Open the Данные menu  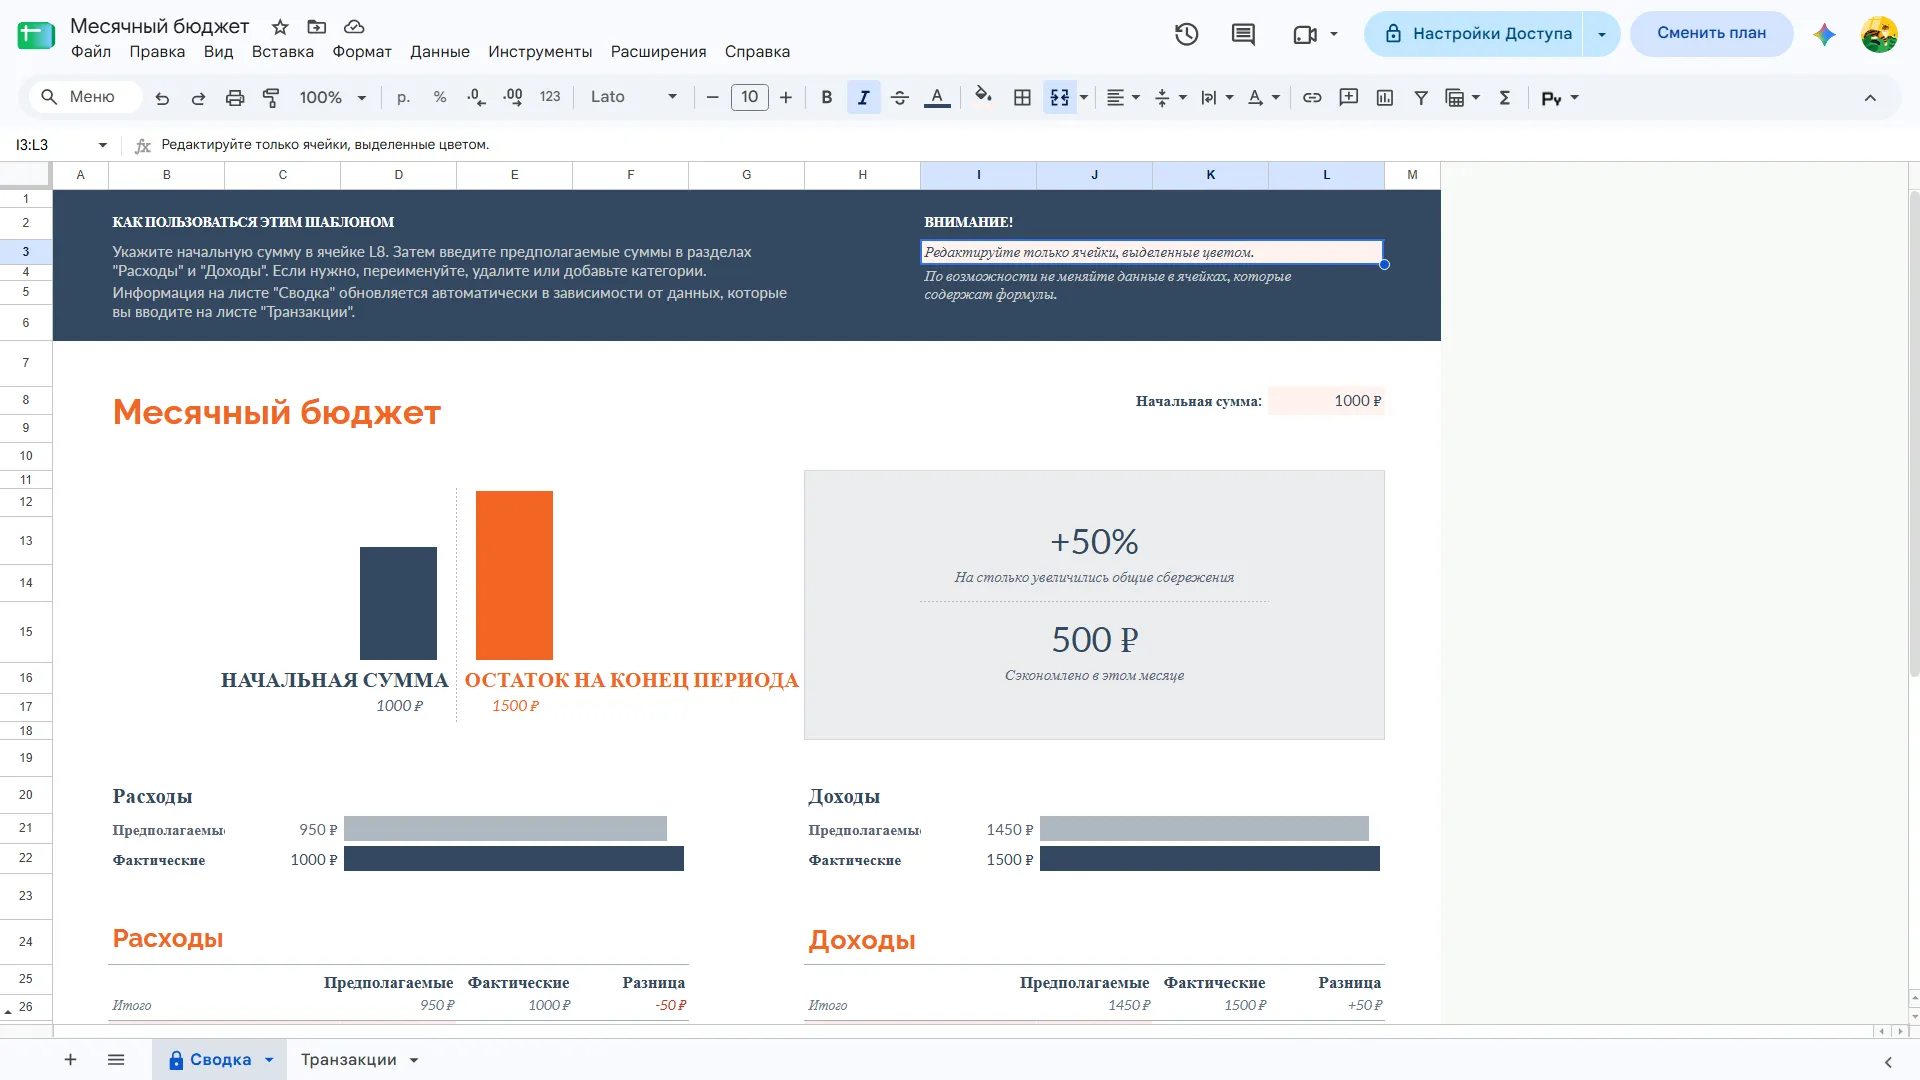[440, 52]
